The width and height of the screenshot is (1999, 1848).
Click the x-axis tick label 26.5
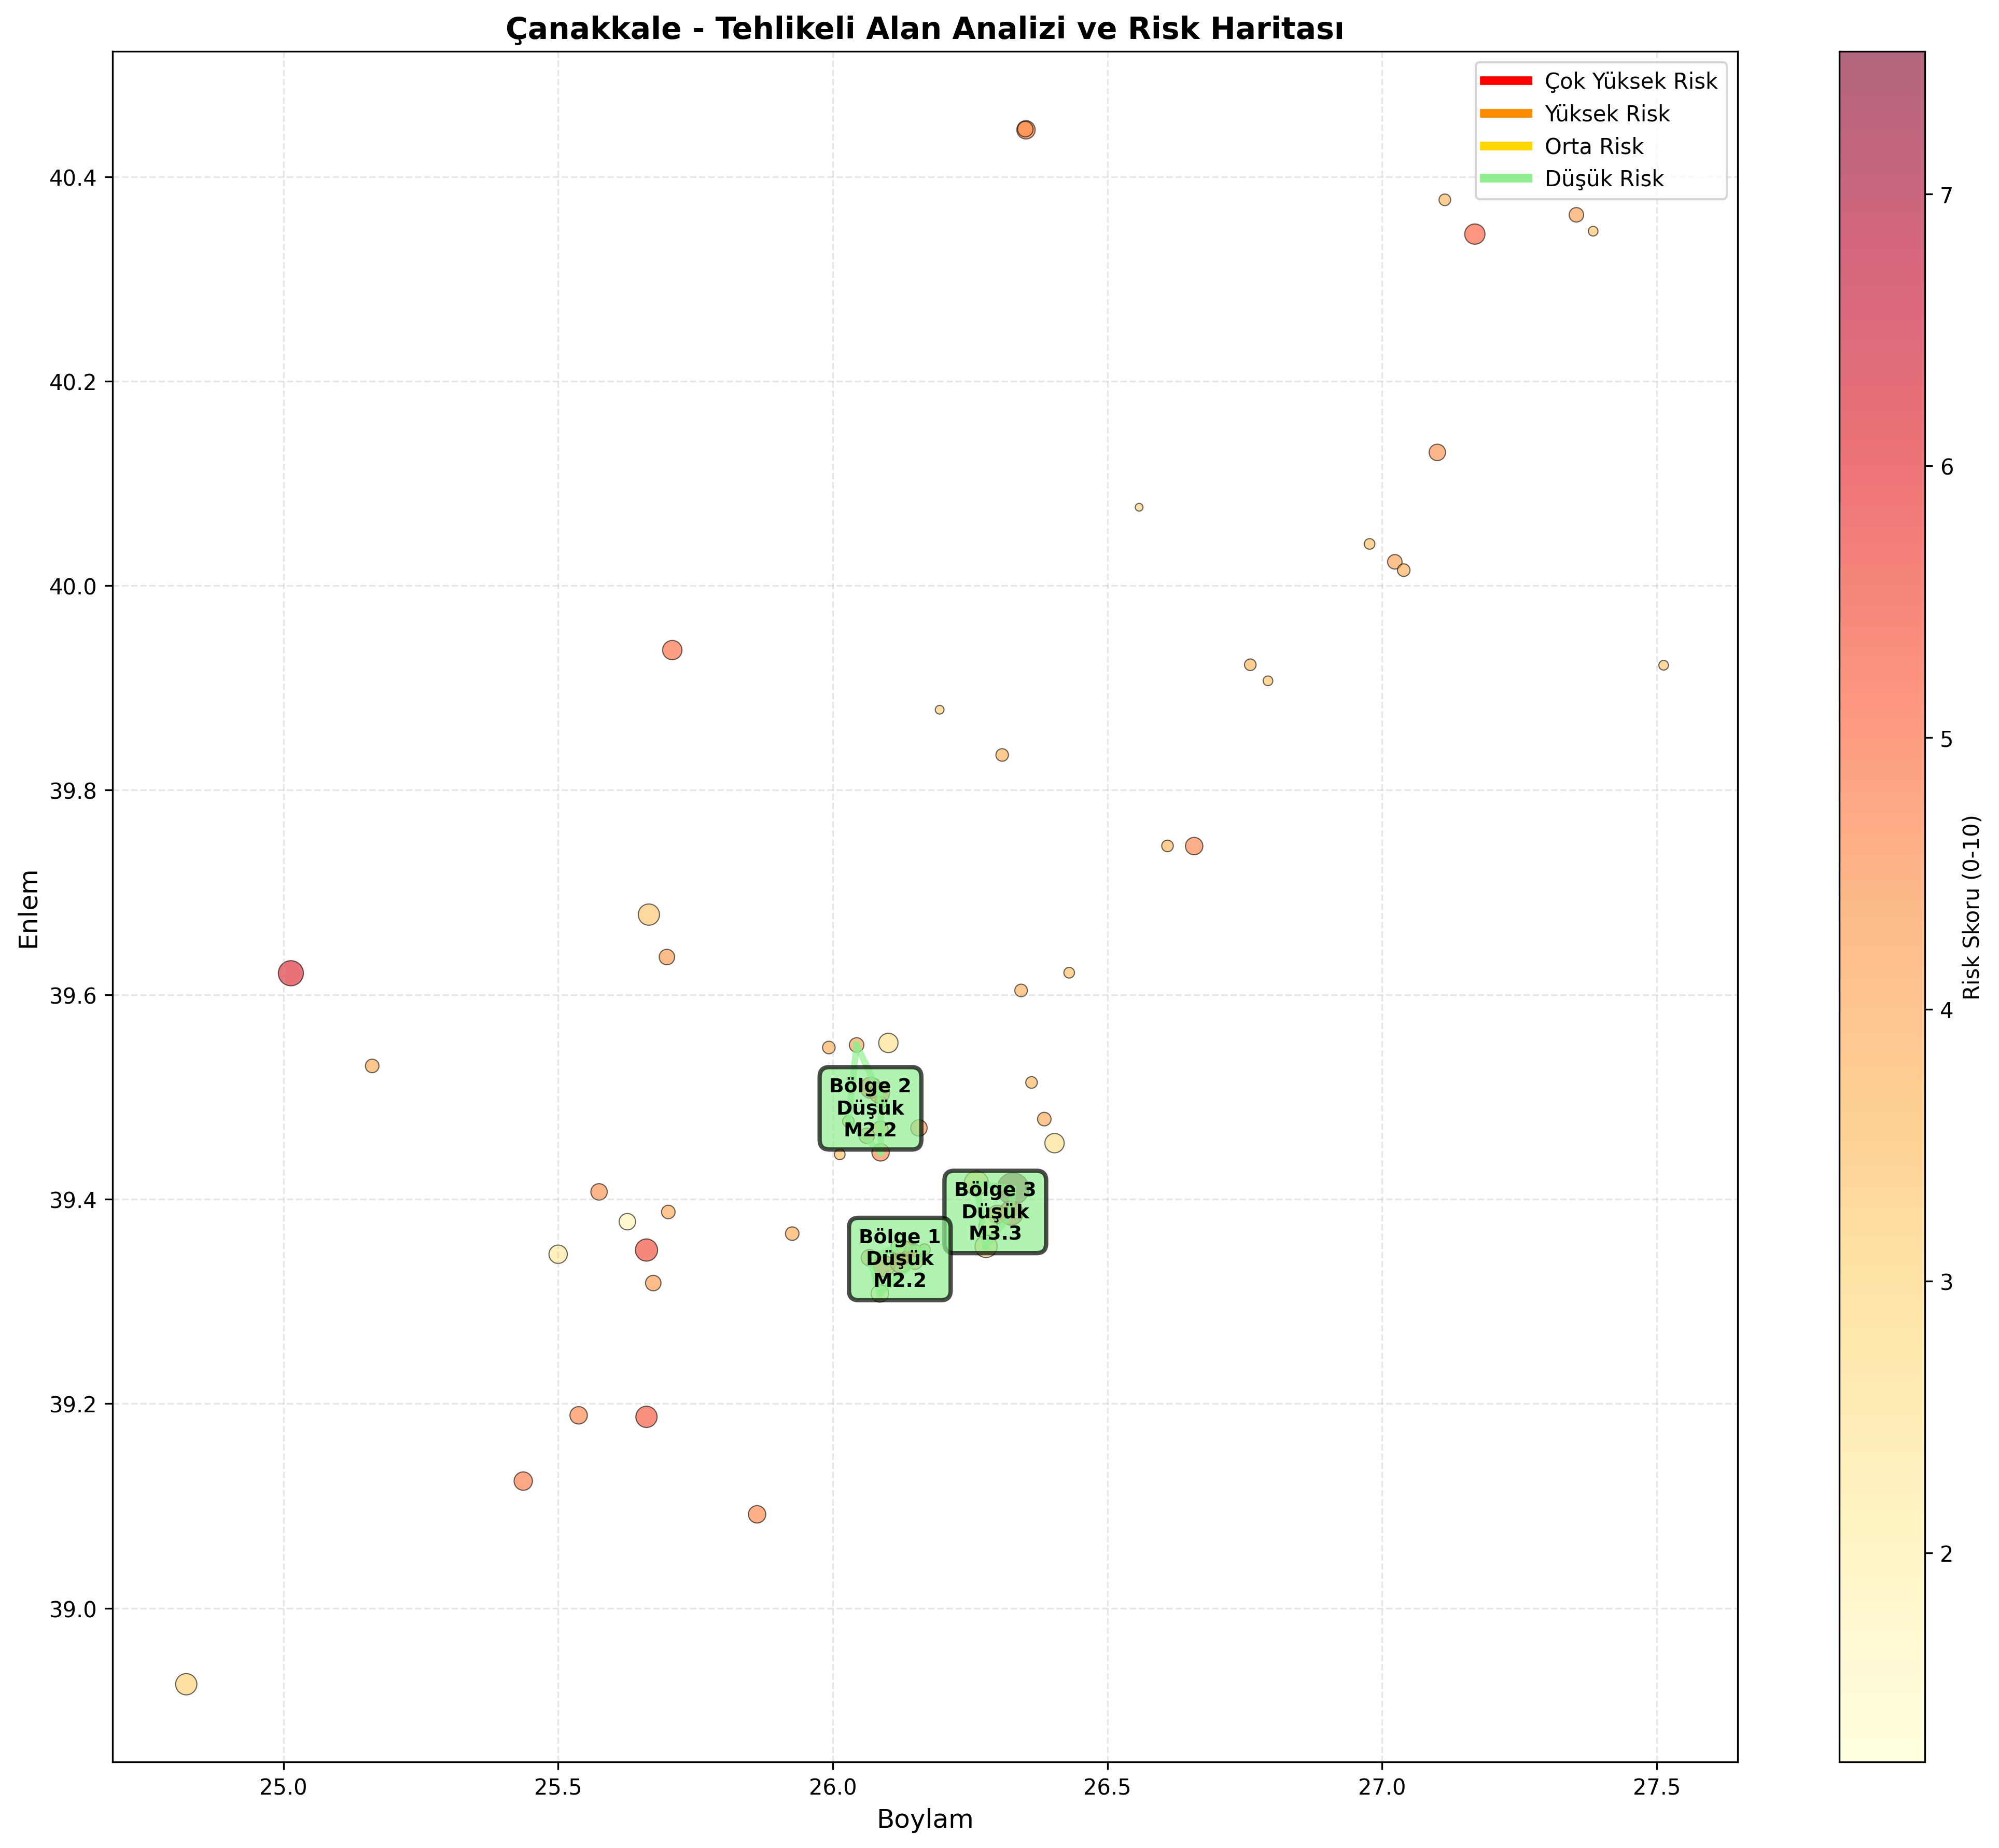point(1108,1785)
